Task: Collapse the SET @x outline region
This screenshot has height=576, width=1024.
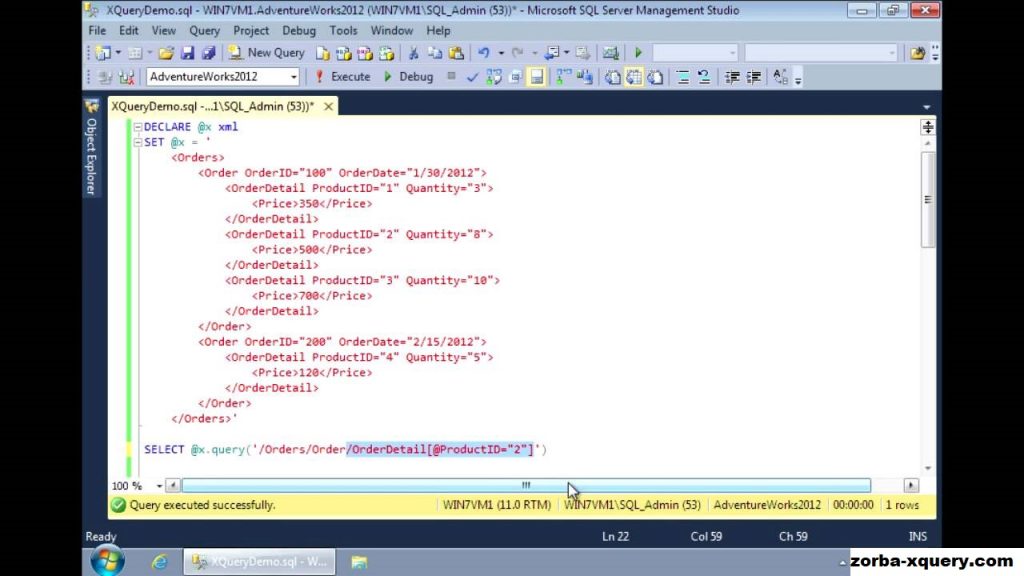Action: 138,142
